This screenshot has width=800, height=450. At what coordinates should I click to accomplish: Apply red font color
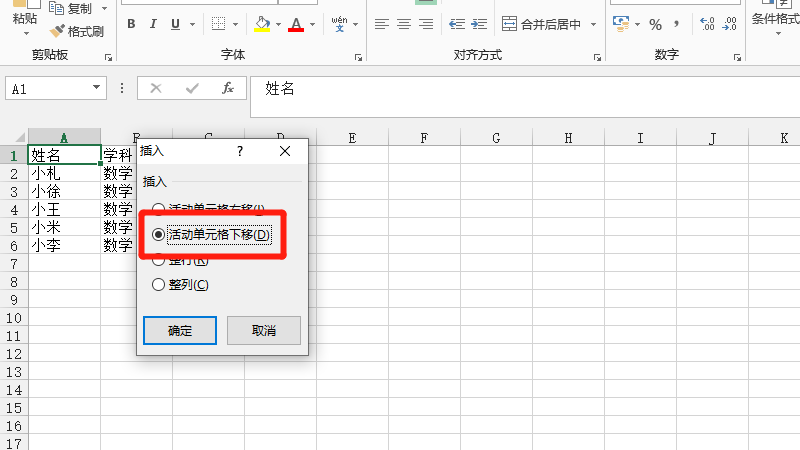[296, 24]
